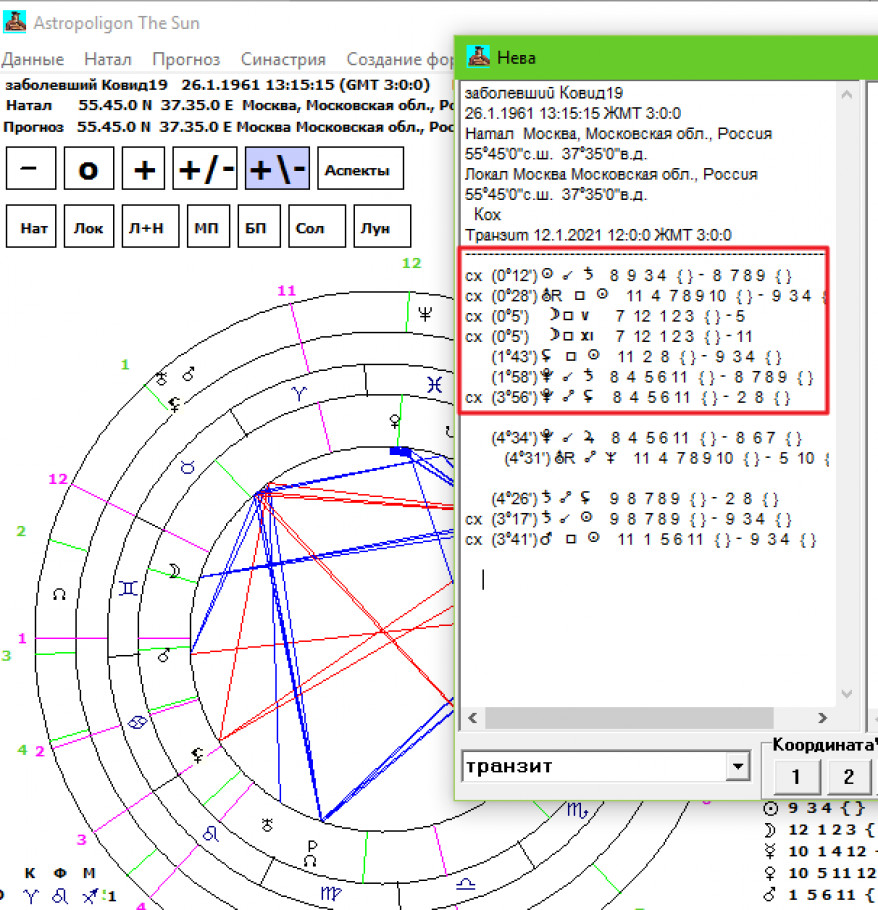Click the Sagittarius glyph under the М label

(90, 897)
